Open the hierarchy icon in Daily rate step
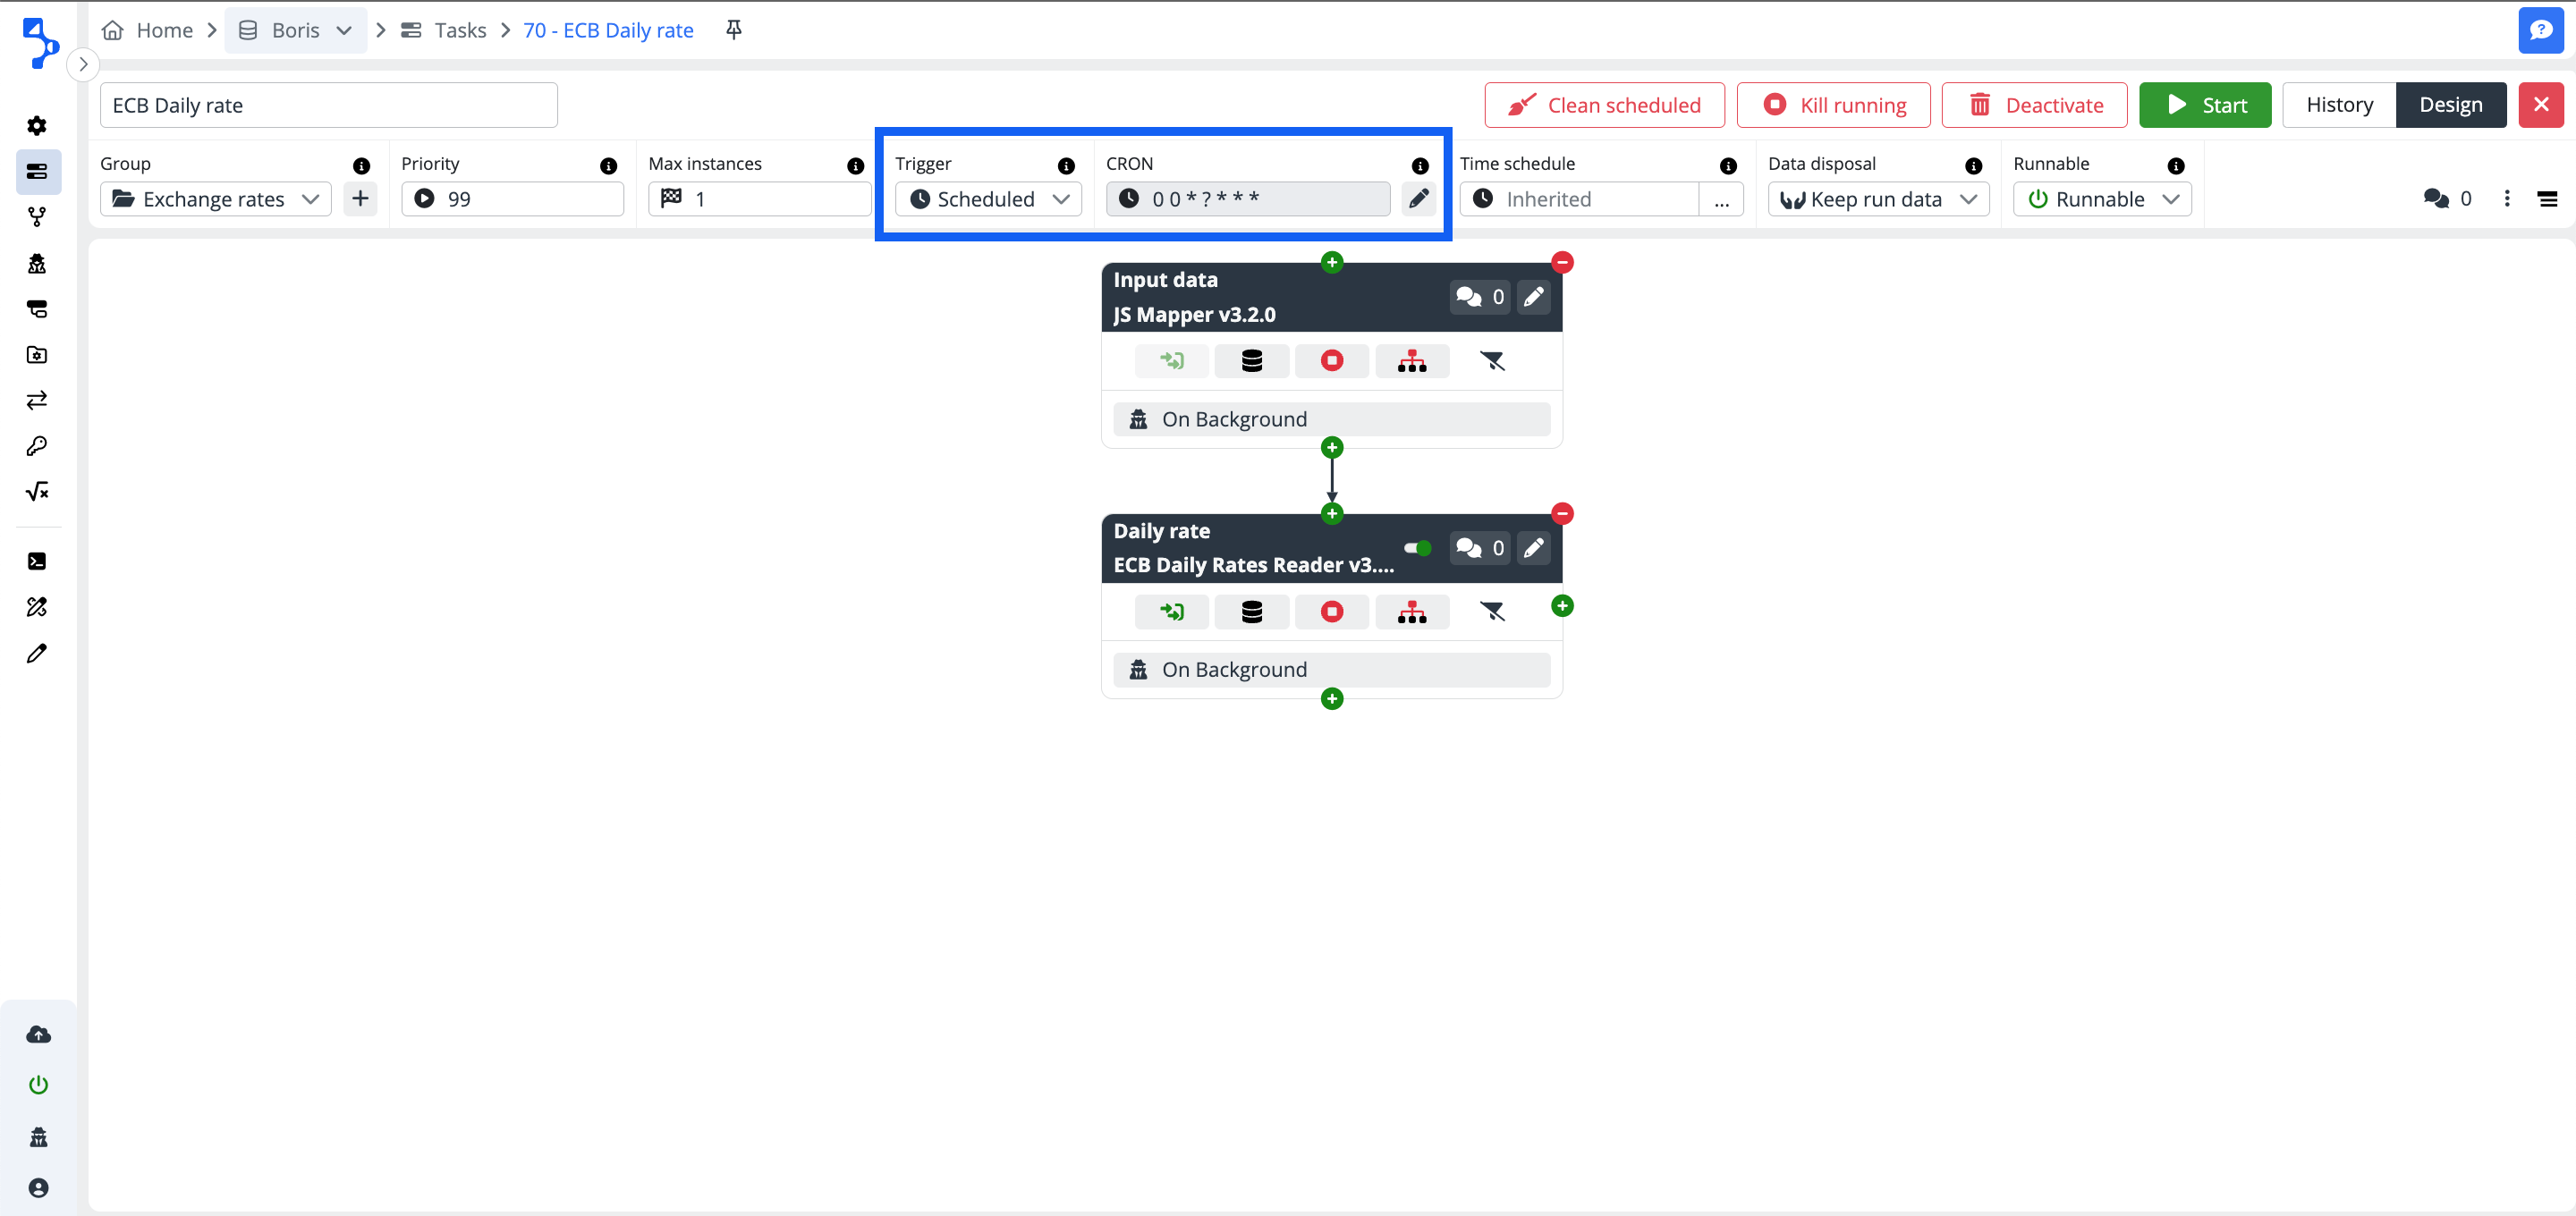This screenshot has width=2576, height=1216. pyautogui.click(x=1411, y=612)
